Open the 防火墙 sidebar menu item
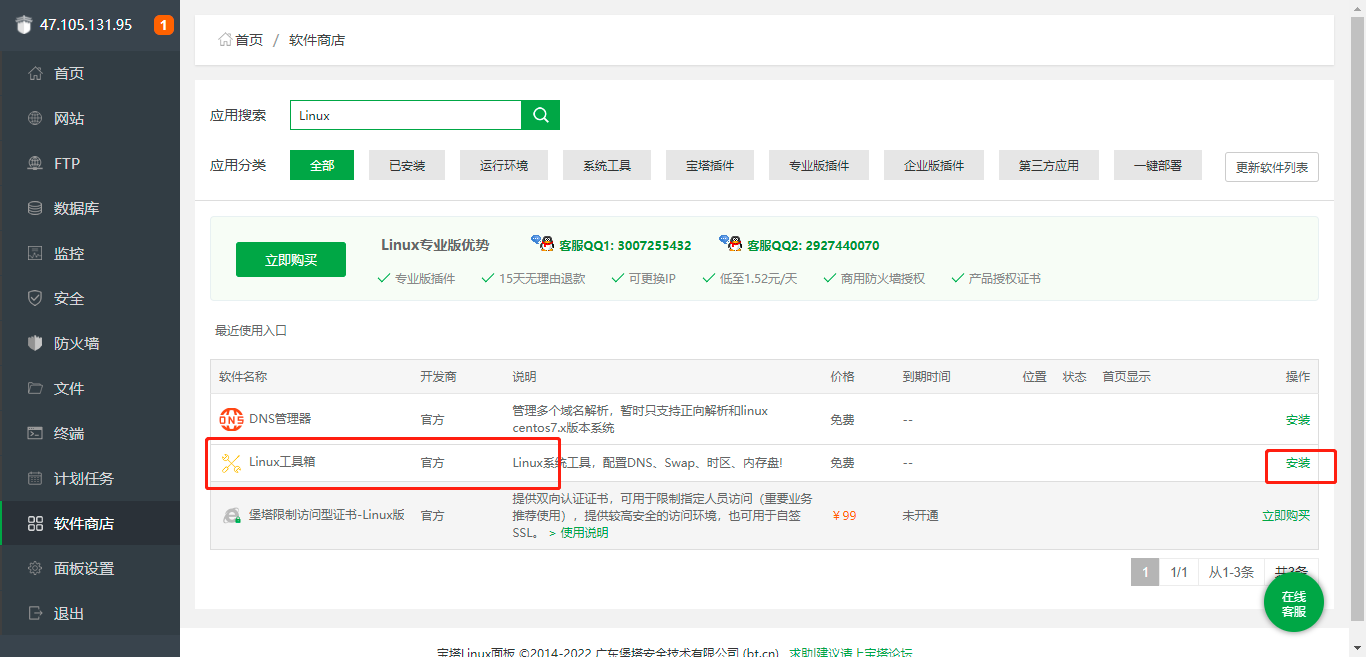1366x657 pixels. [90, 343]
